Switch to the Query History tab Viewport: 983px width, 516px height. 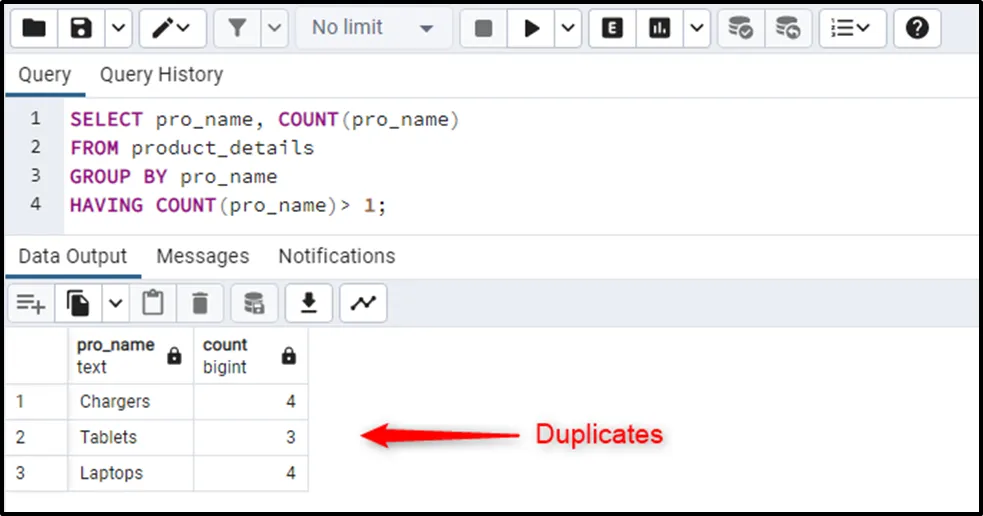[161, 75]
